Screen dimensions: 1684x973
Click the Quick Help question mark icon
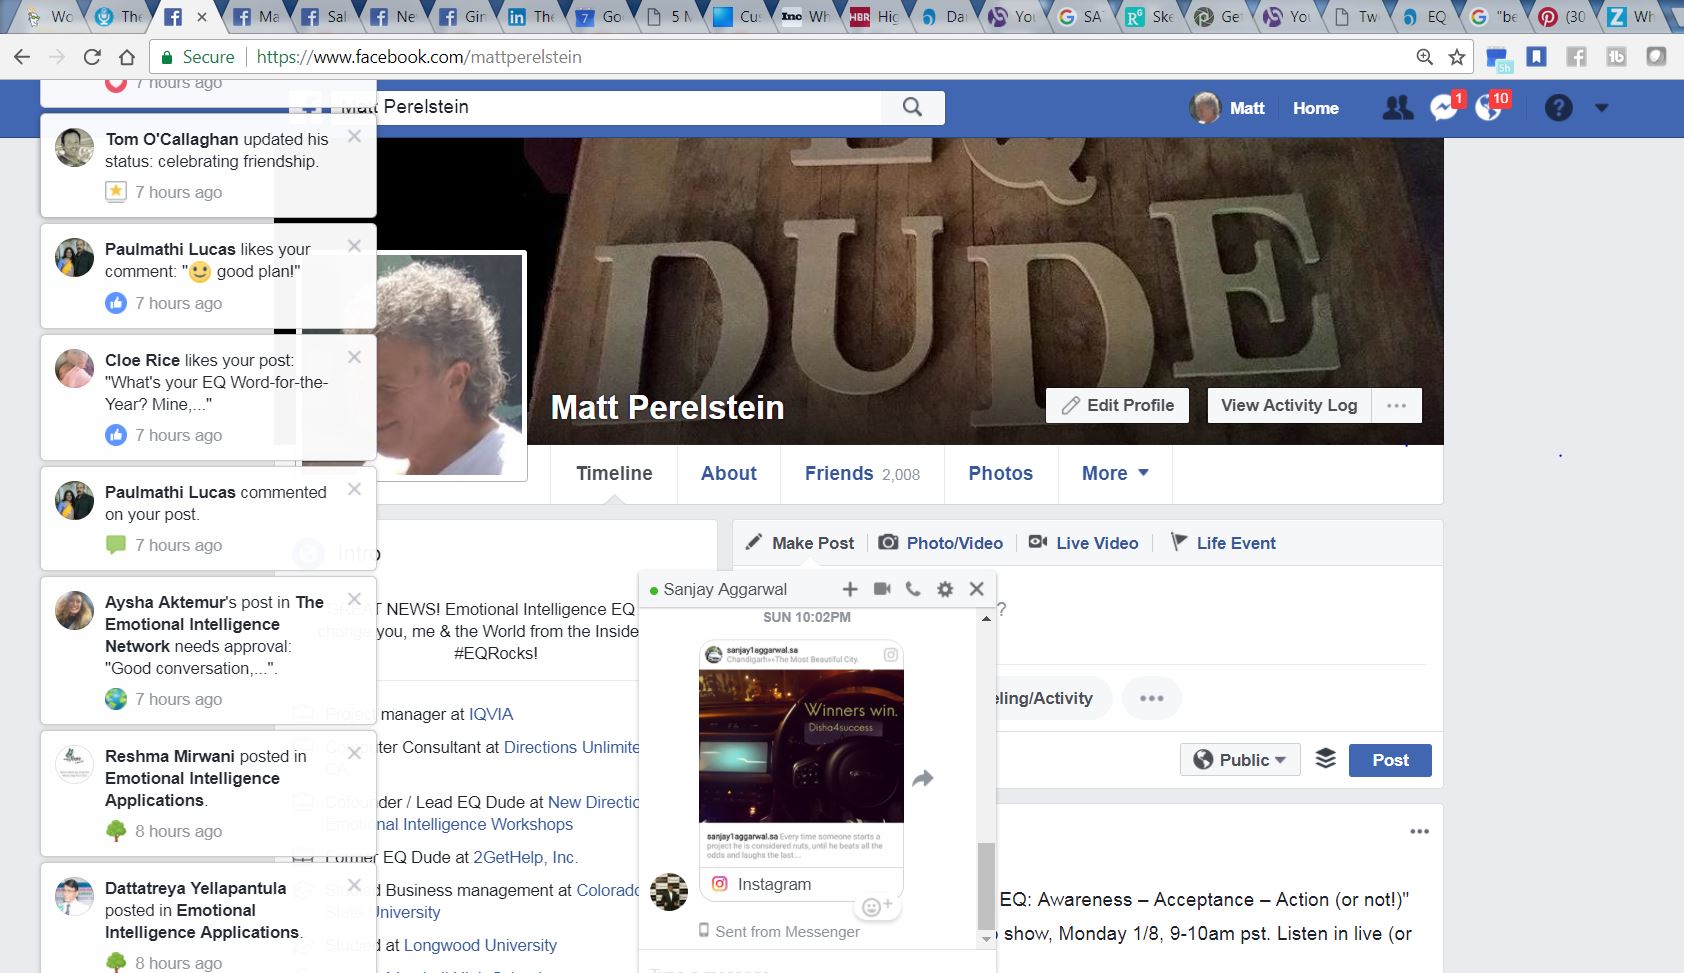pos(1558,108)
